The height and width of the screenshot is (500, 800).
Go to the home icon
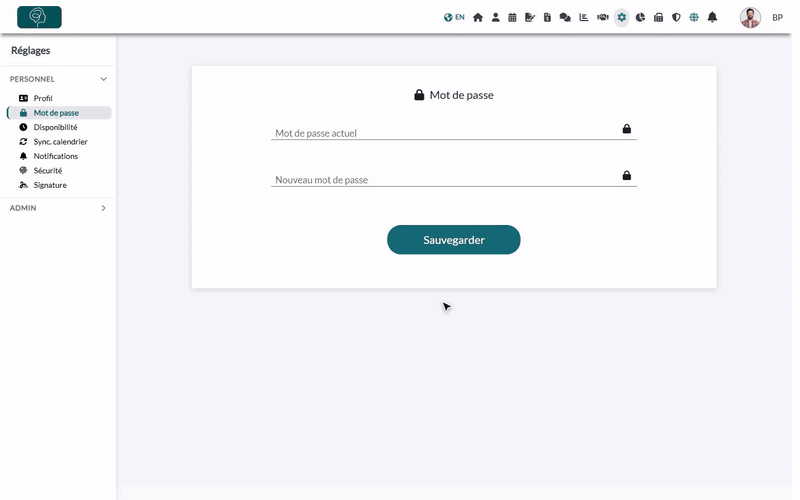coord(478,17)
